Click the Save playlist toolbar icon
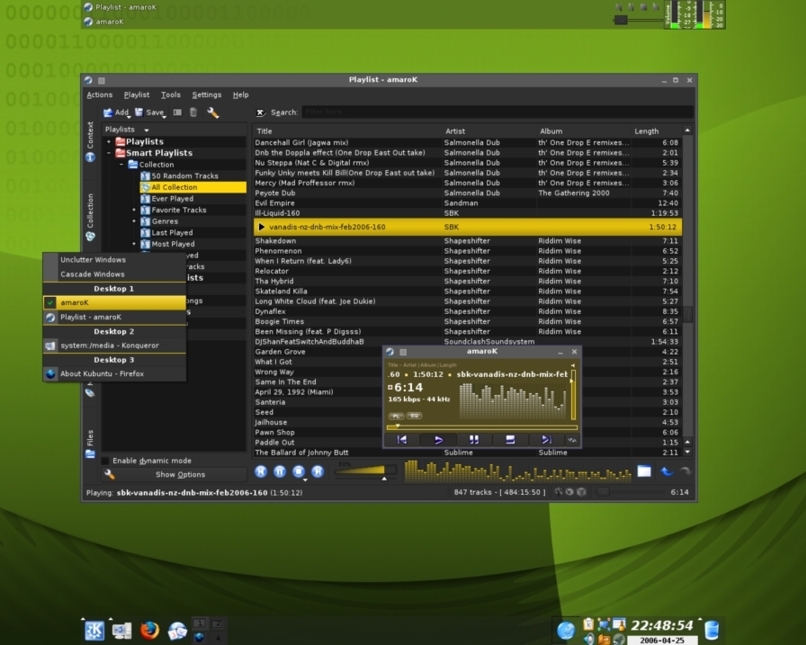This screenshot has height=645, width=806. 139,112
